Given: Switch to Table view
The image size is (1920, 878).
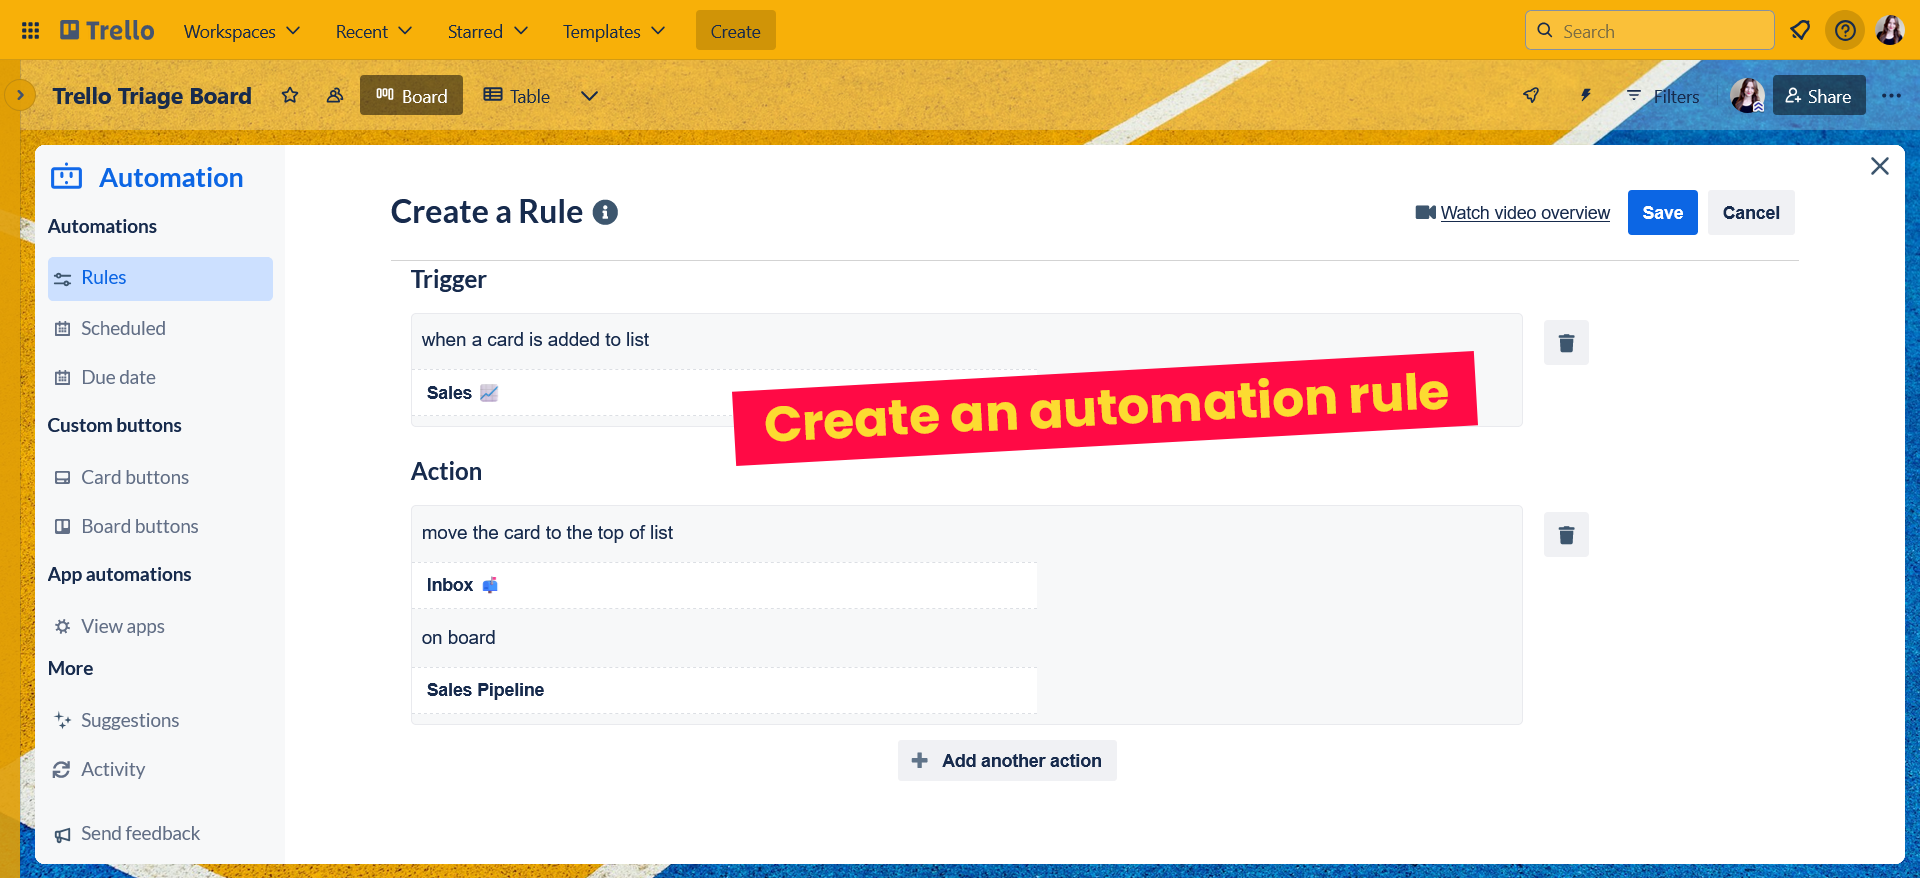Looking at the screenshot, I should point(517,96).
